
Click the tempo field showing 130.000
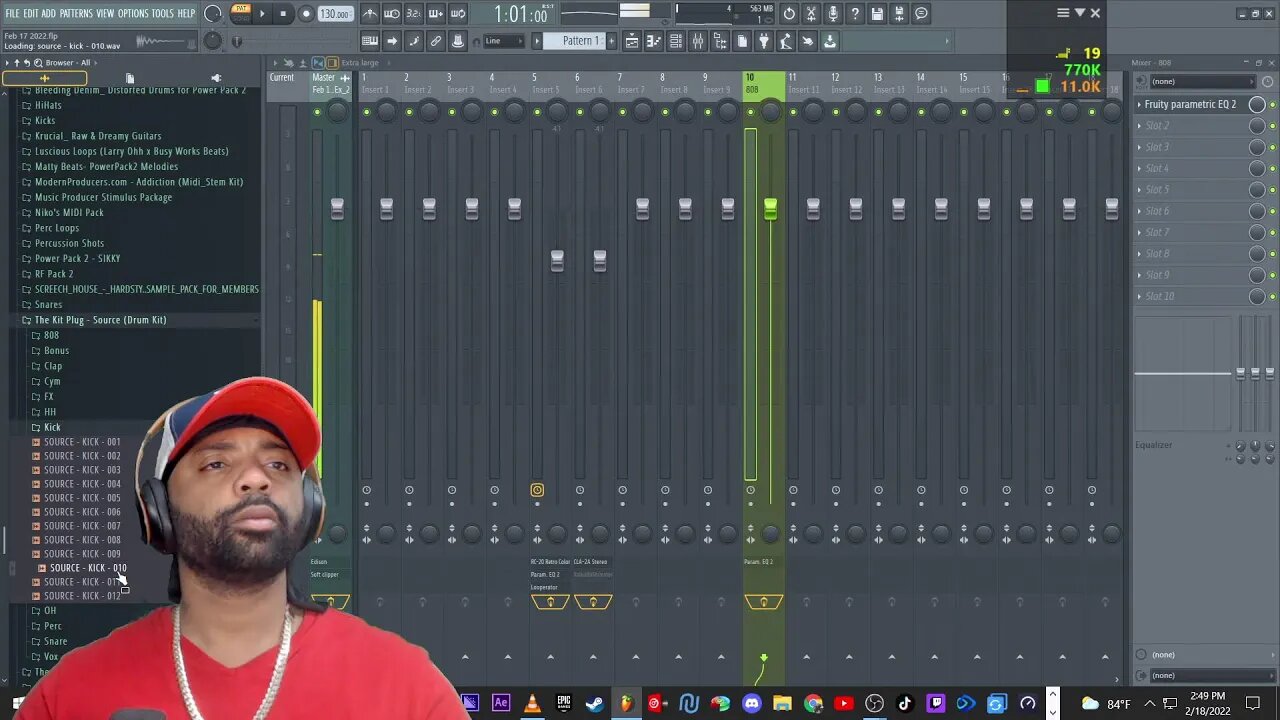[334, 14]
